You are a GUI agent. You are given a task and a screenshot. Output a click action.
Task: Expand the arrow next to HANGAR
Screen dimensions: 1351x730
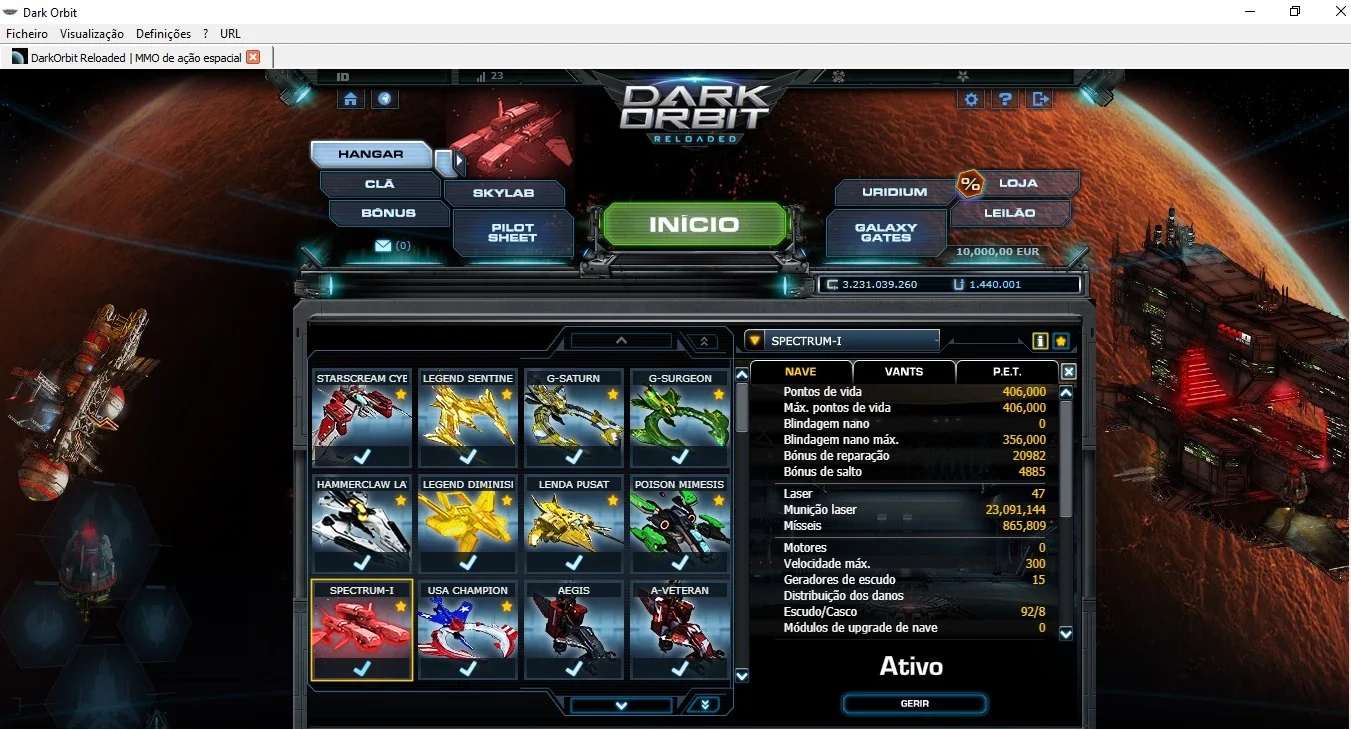459,160
